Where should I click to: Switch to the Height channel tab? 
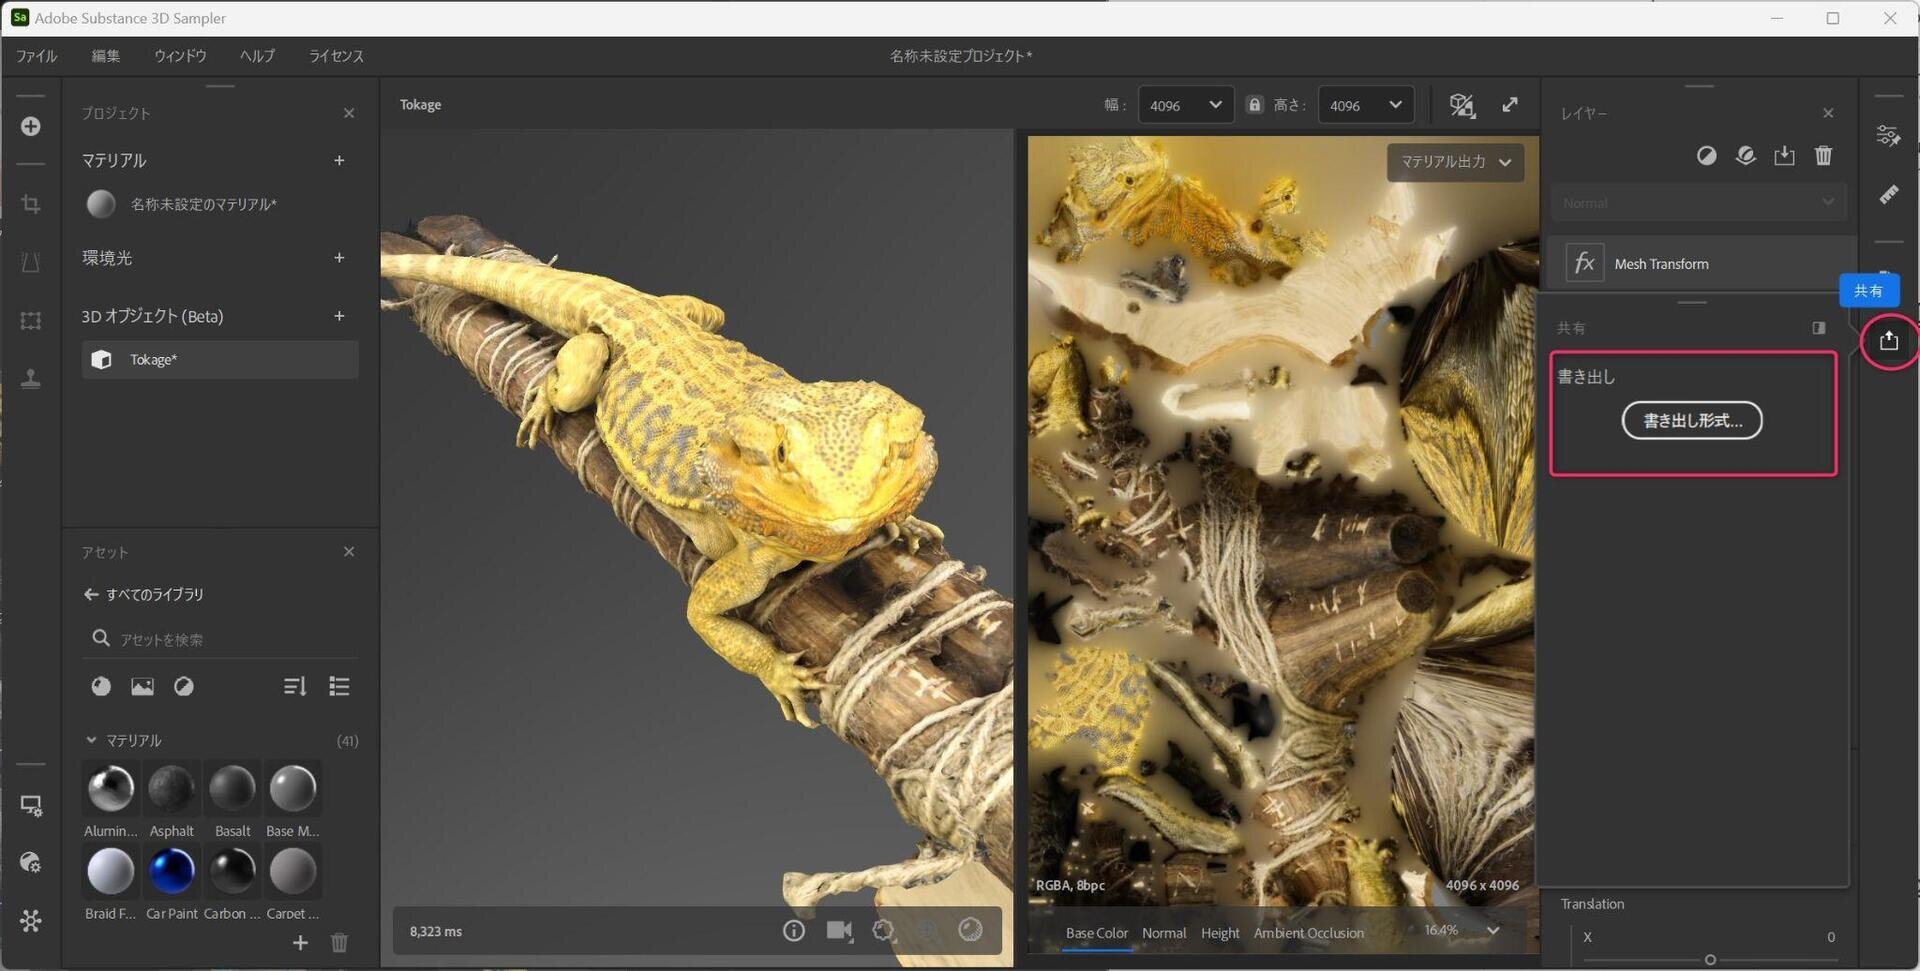[x=1220, y=933]
